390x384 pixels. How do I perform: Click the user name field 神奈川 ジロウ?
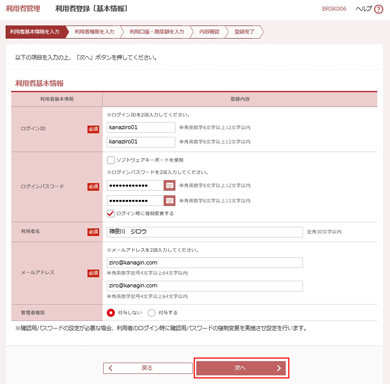click(x=205, y=232)
